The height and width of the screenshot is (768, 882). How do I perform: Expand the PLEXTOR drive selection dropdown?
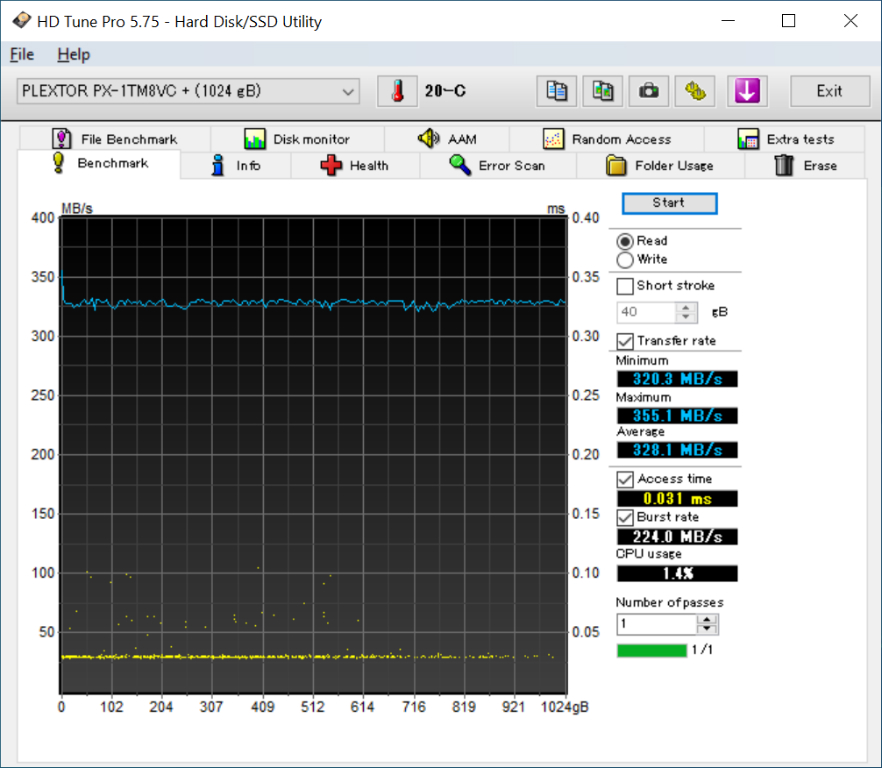click(348, 91)
